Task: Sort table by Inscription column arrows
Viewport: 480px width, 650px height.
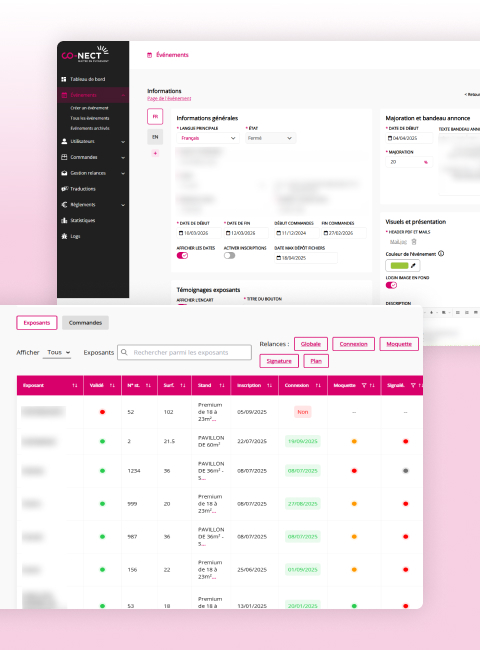Action: [x=269, y=386]
